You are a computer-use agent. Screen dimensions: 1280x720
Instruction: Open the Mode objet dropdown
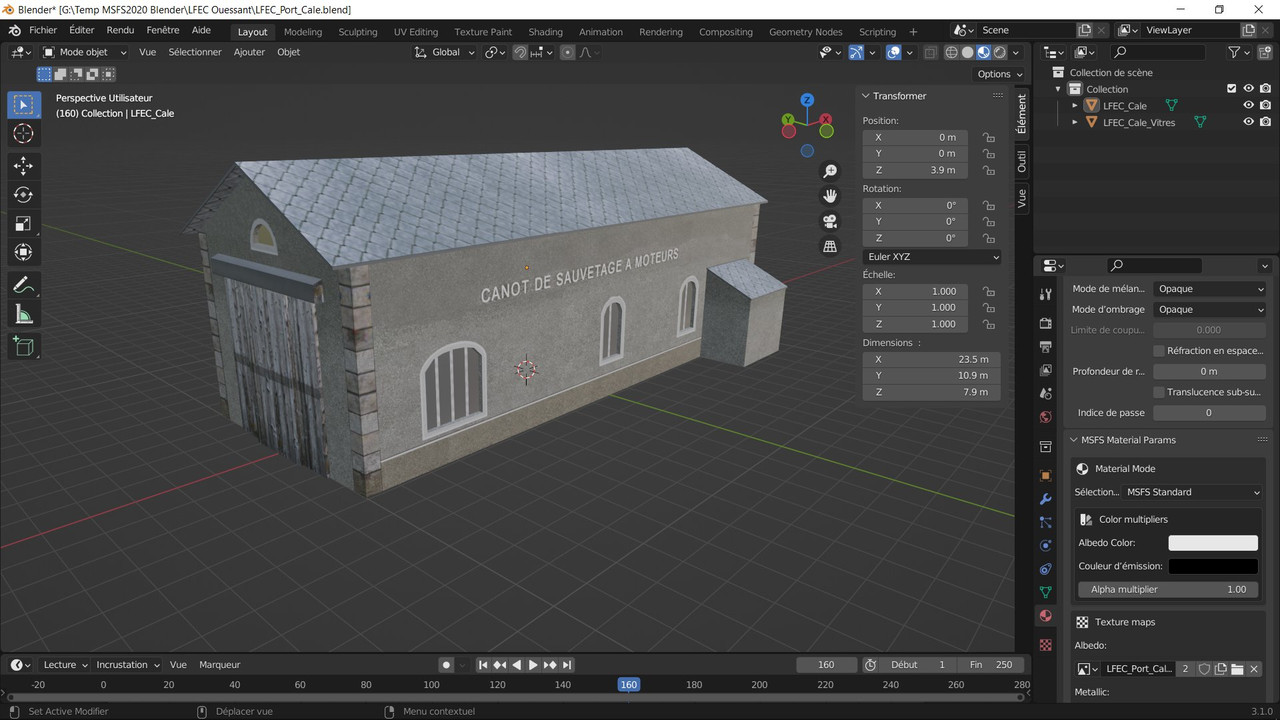(84, 52)
